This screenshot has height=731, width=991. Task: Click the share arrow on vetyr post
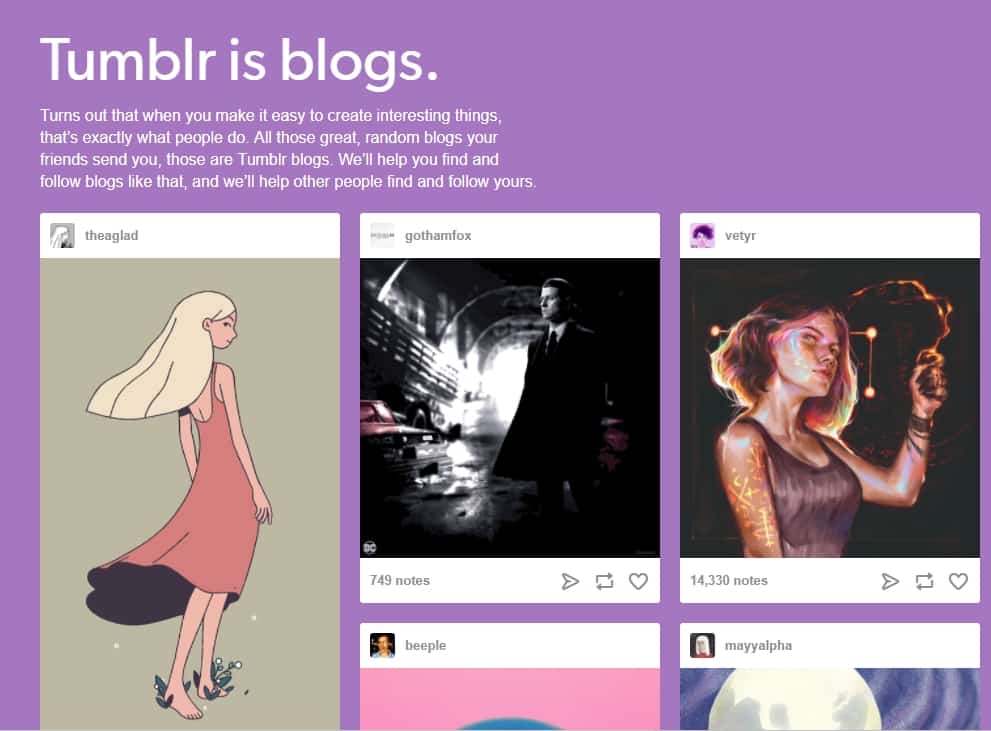(890, 581)
